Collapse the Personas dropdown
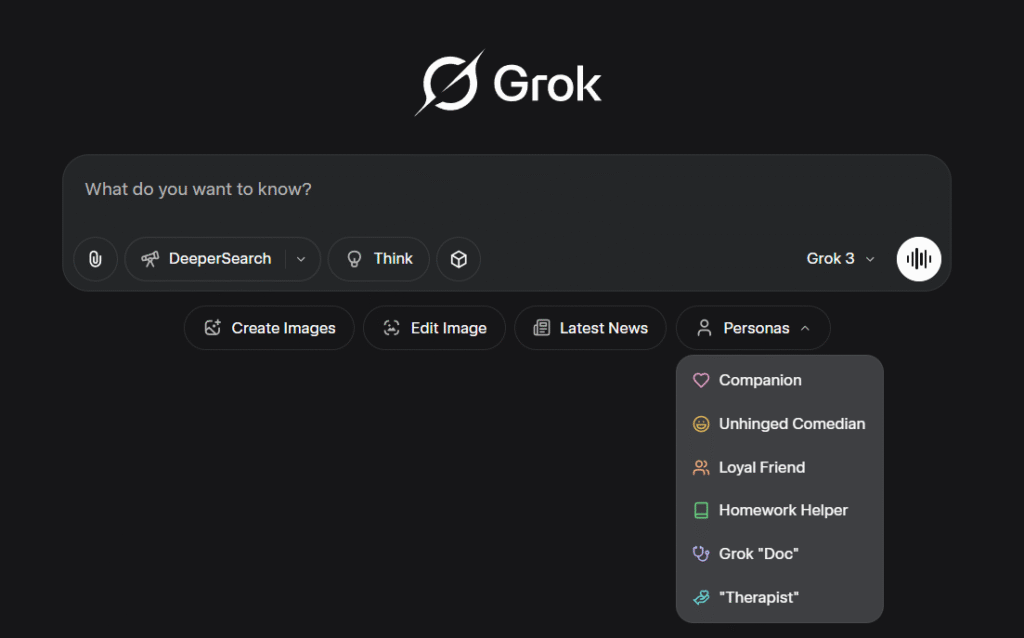Screen dimensions: 1024x638 tap(753, 328)
